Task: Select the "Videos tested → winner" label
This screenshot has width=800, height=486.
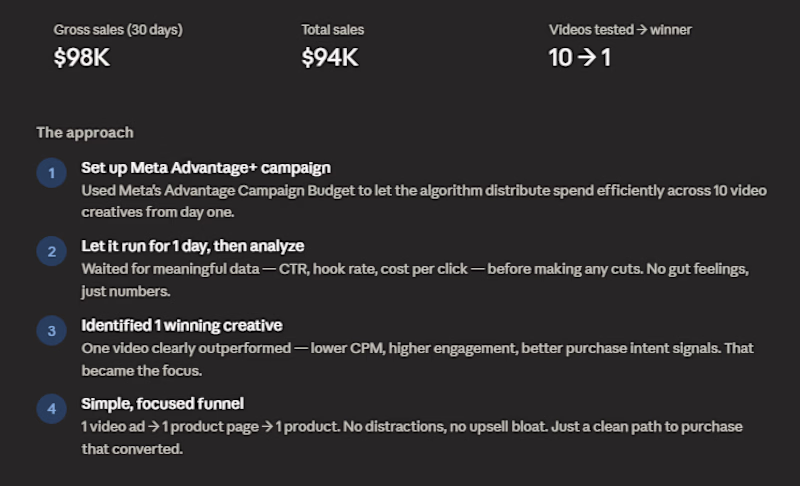Action: [x=620, y=30]
